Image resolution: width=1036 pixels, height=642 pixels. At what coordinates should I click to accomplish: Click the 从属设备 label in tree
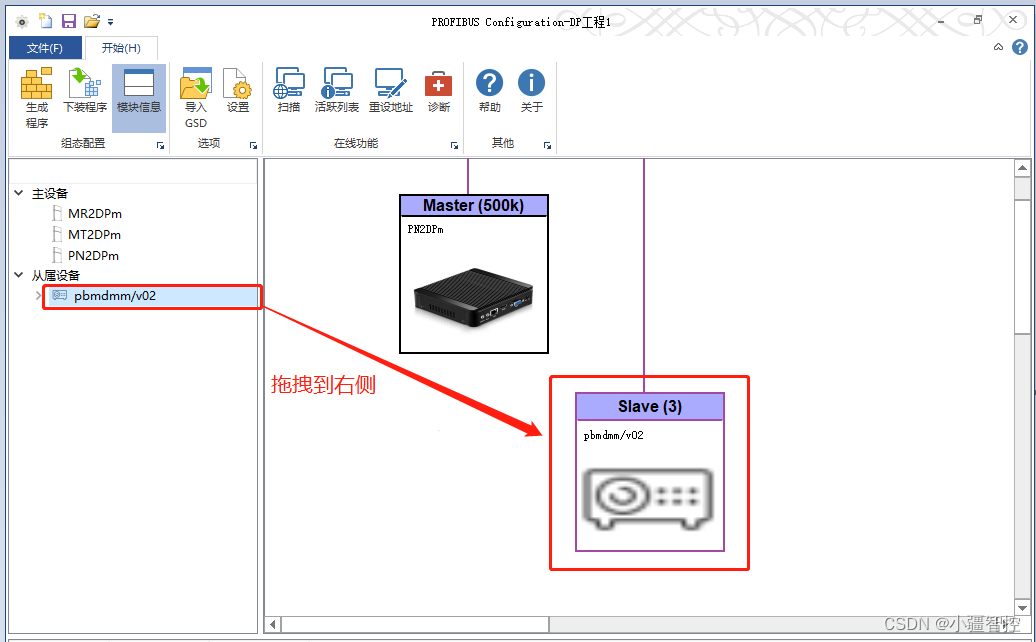56,275
